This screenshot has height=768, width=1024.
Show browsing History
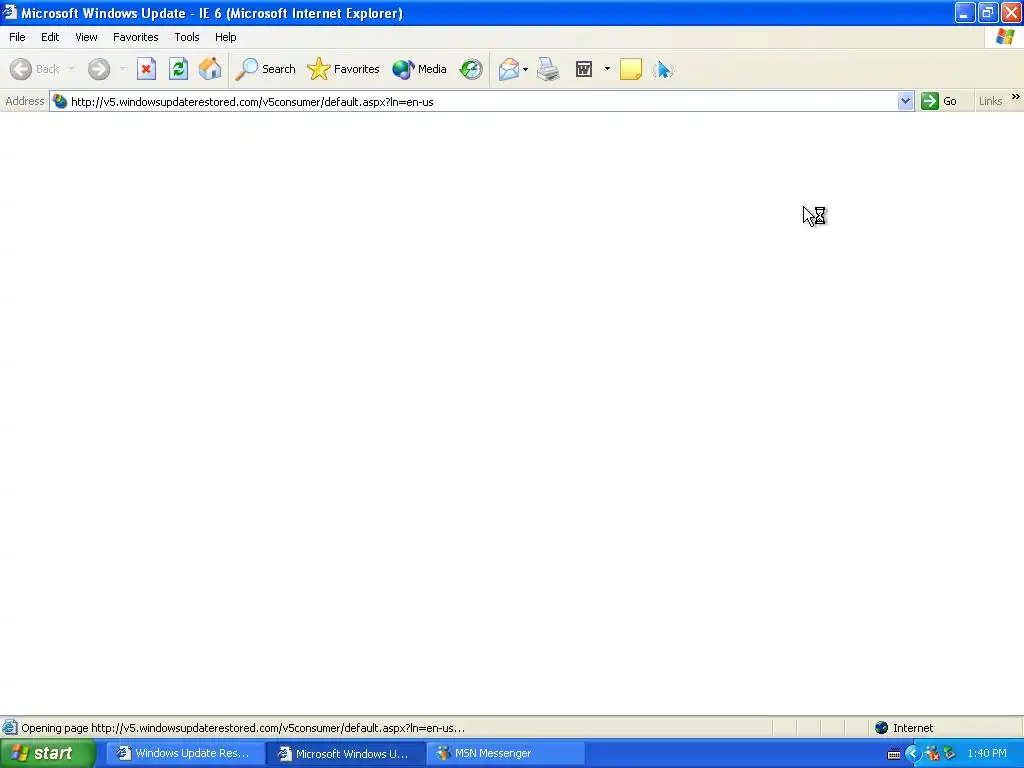coord(471,69)
